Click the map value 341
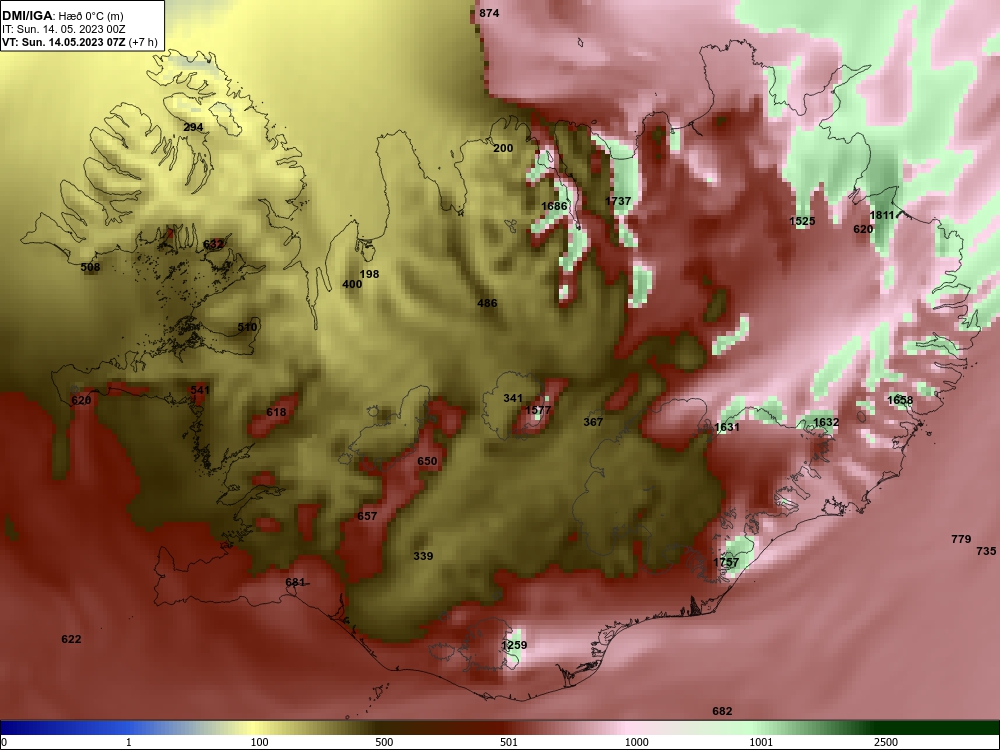Viewport: 1000px width, 750px height. pos(513,398)
